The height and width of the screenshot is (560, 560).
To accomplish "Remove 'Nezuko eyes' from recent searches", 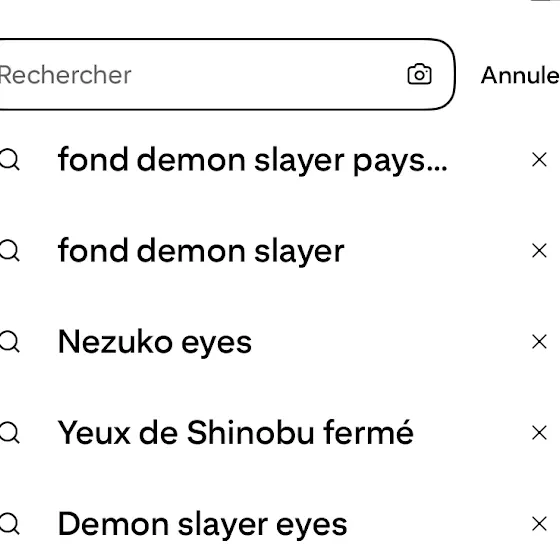I will pyautogui.click(x=539, y=342).
